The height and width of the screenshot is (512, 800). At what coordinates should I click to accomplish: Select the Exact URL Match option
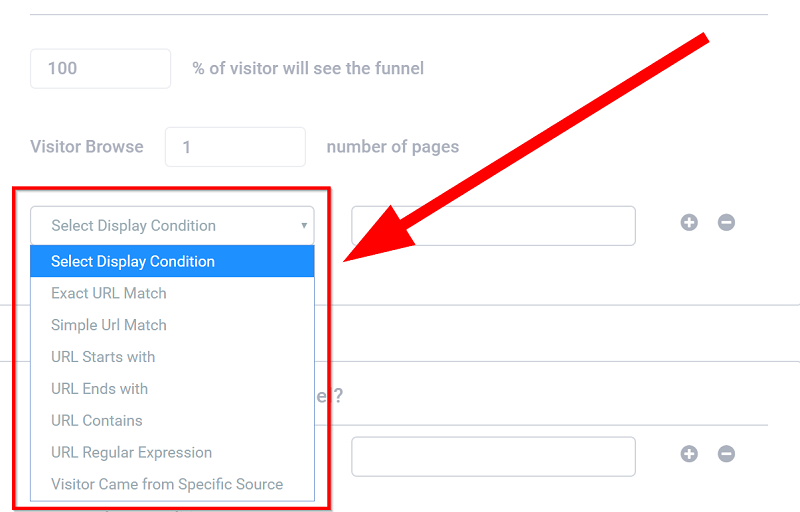(109, 293)
